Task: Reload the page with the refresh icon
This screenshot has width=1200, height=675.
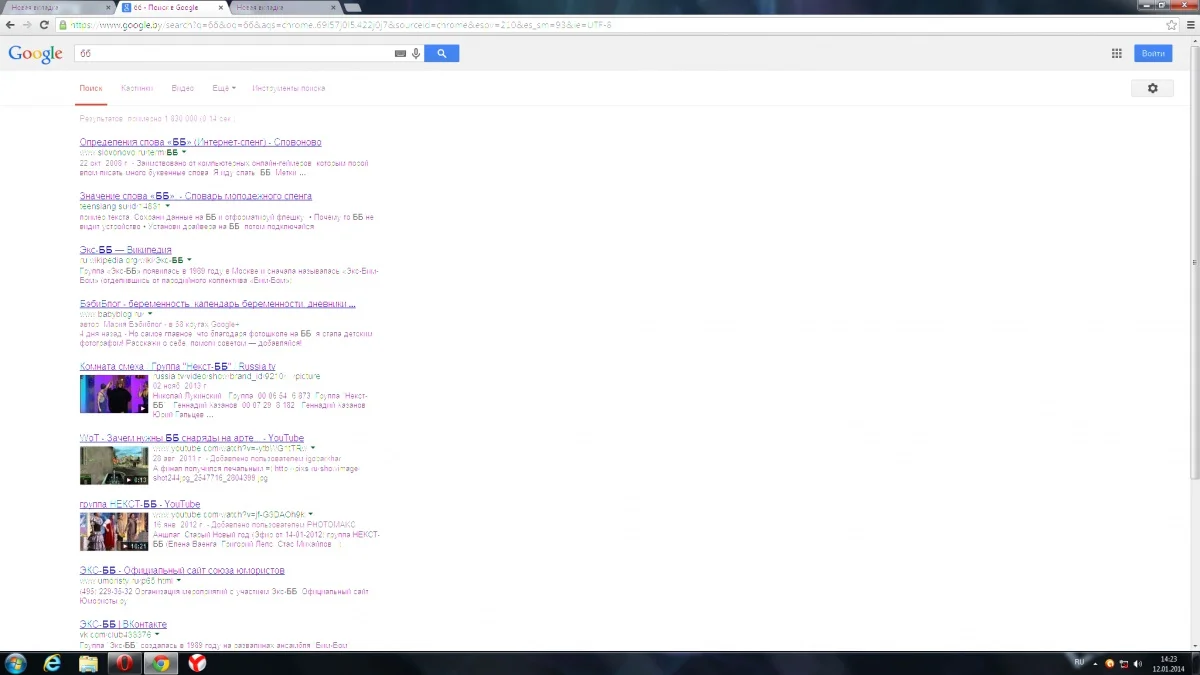Action: [44, 24]
